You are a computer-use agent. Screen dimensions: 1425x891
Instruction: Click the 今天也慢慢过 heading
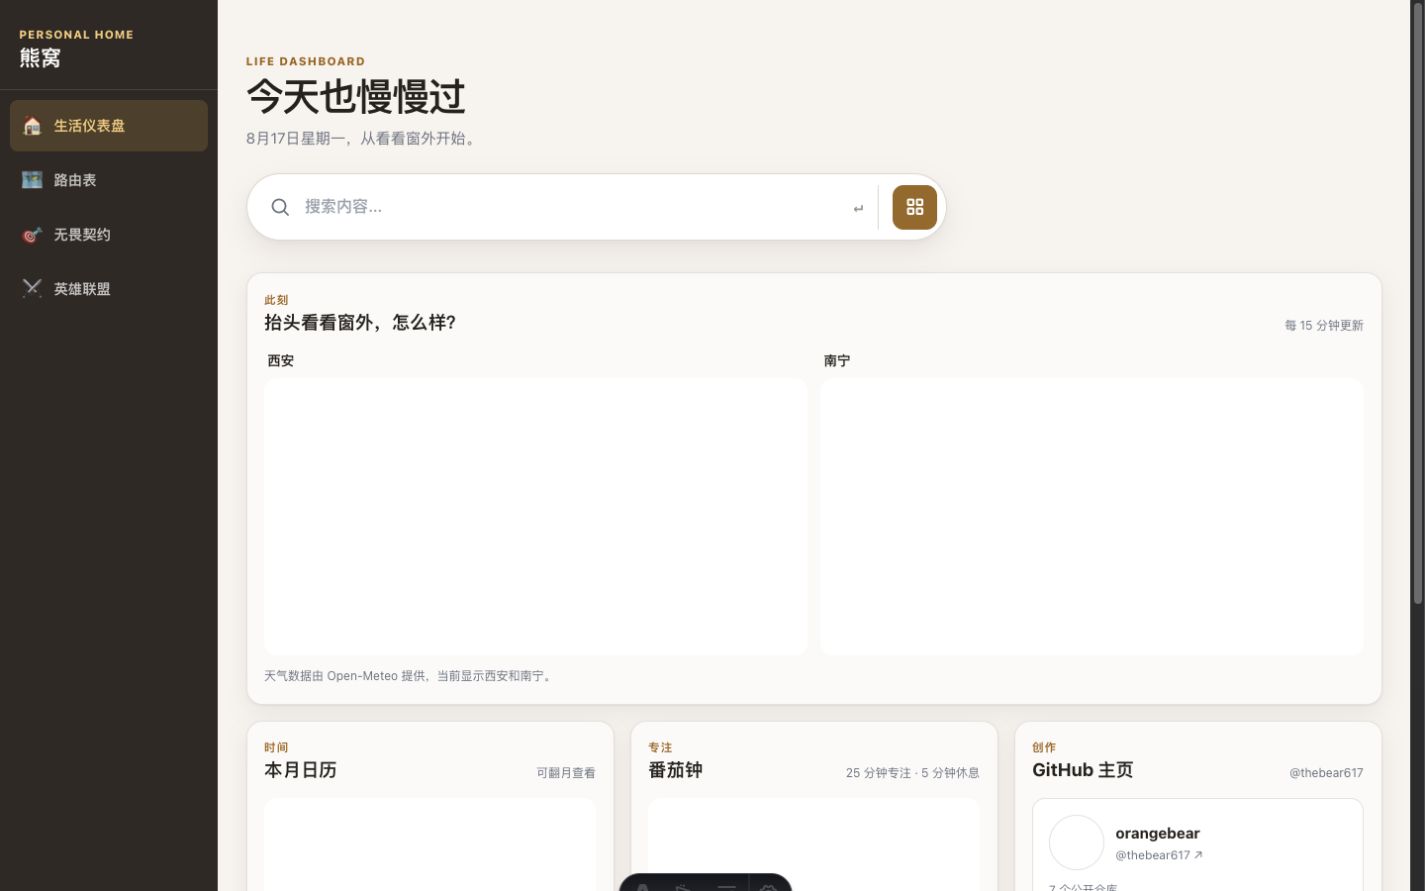pos(356,97)
